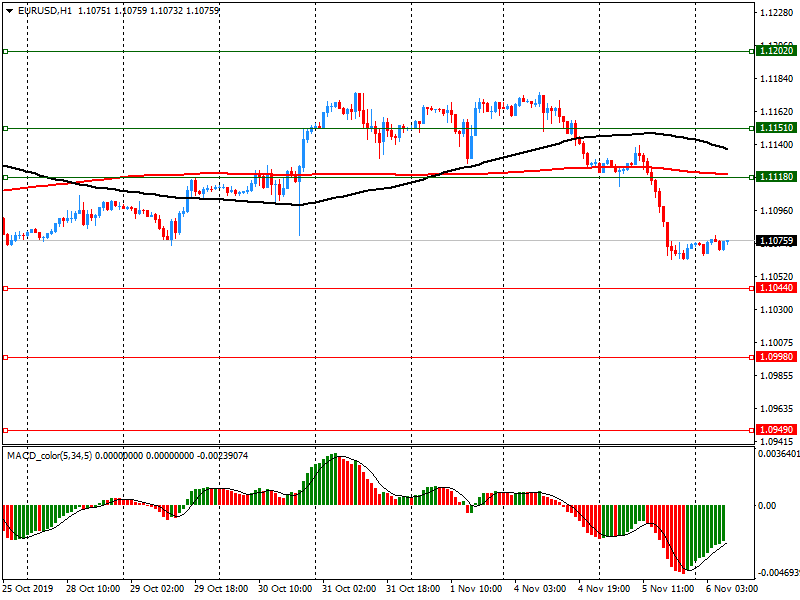Click the 1.09980 support level tag
800x600 pixels.
(x=776, y=357)
